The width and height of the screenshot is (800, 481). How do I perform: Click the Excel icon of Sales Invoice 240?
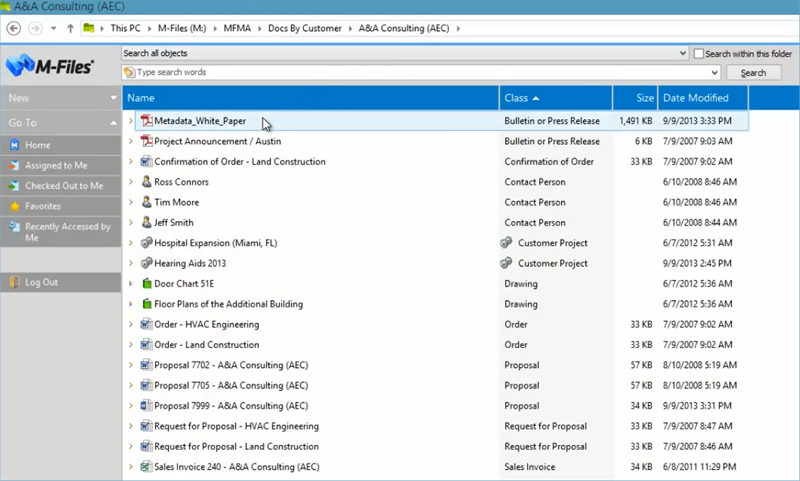click(146, 467)
